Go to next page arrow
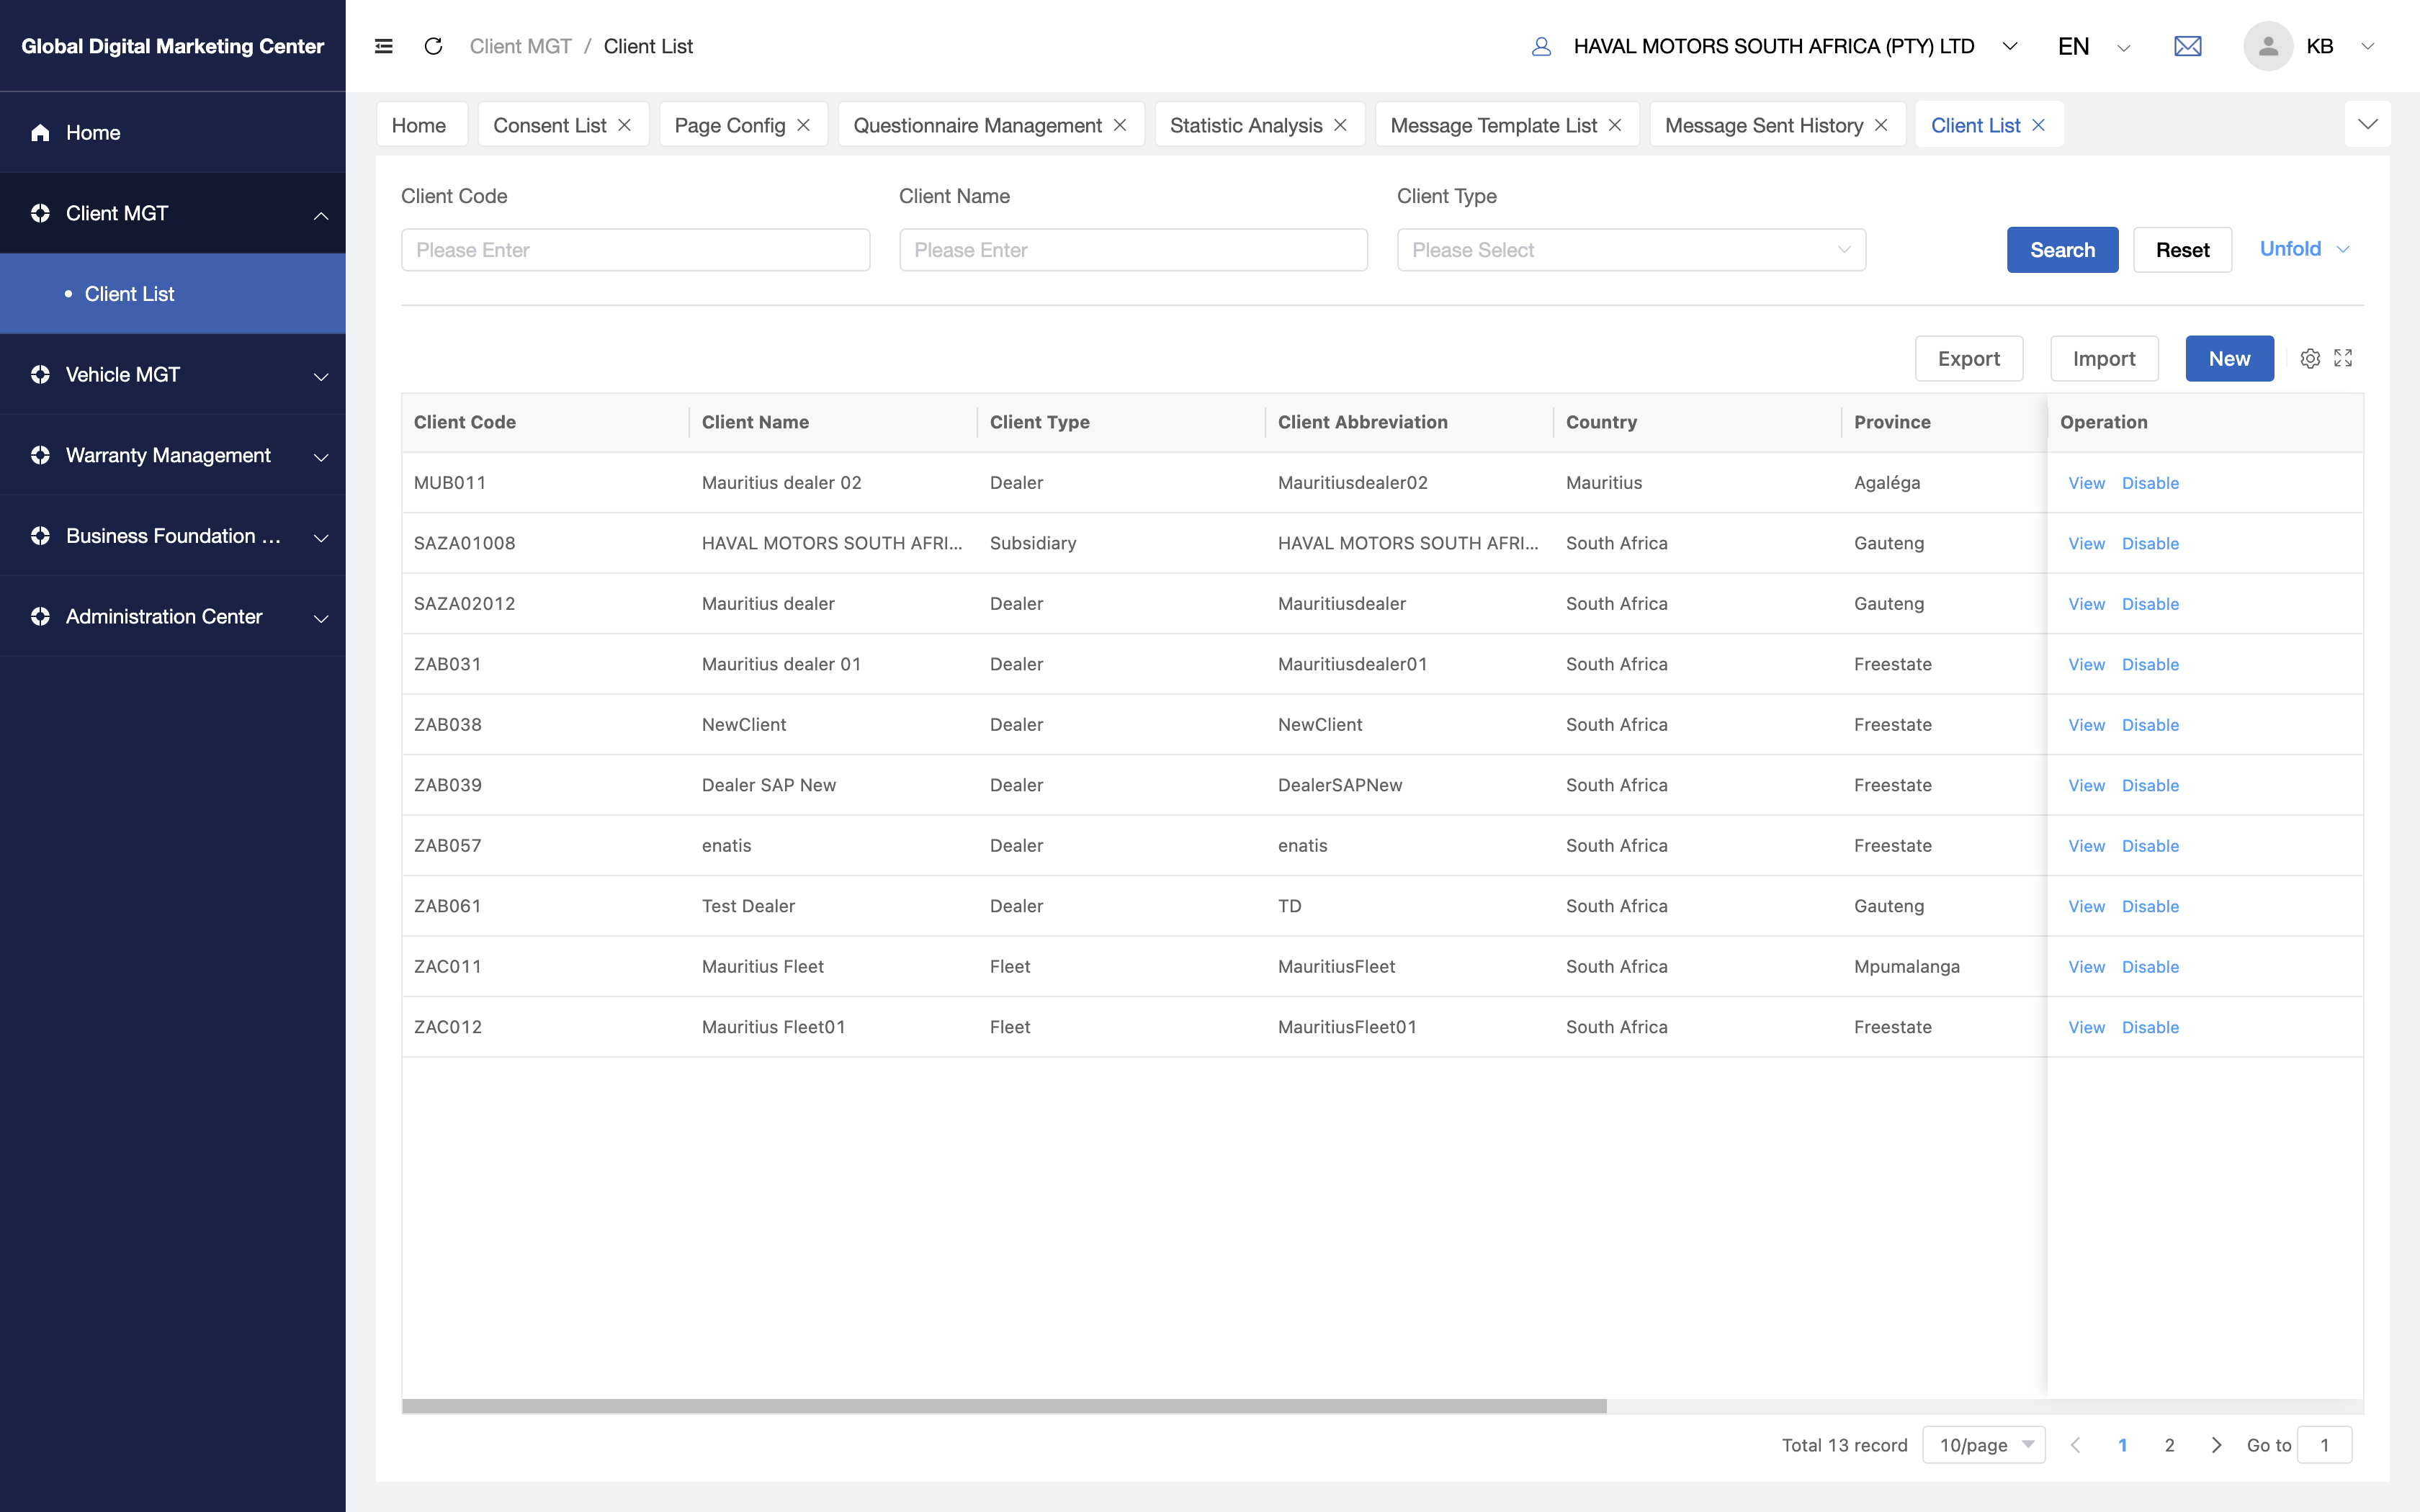The image size is (2420, 1512). point(2216,1445)
